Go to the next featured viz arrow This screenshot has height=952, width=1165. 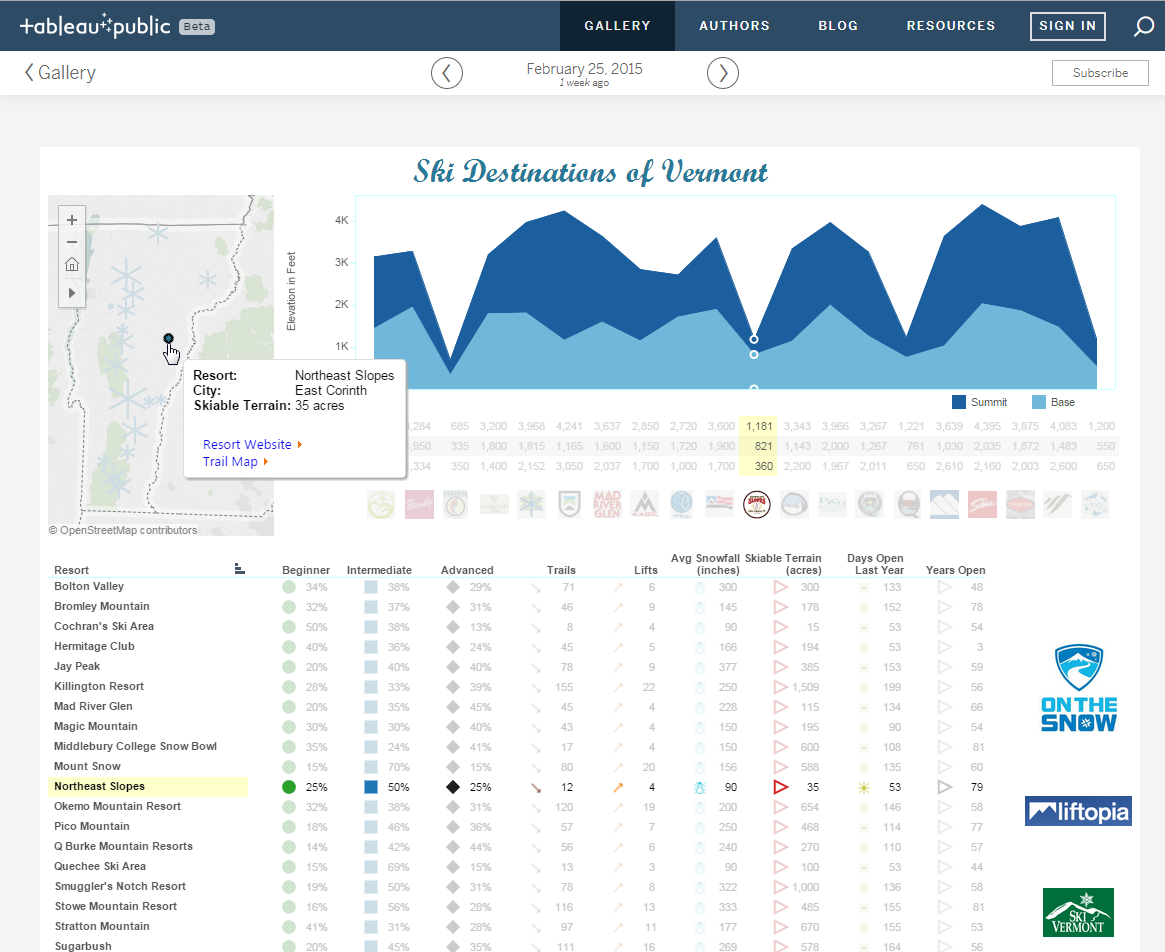(x=722, y=72)
